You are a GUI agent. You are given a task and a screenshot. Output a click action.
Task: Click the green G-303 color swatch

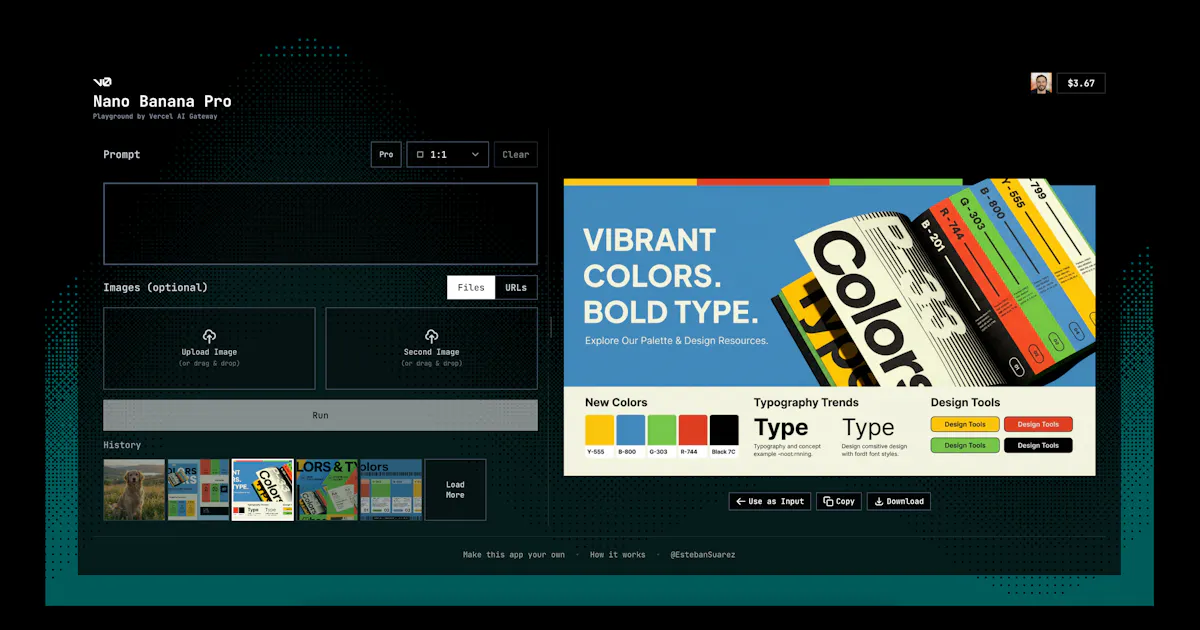pos(661,430)
